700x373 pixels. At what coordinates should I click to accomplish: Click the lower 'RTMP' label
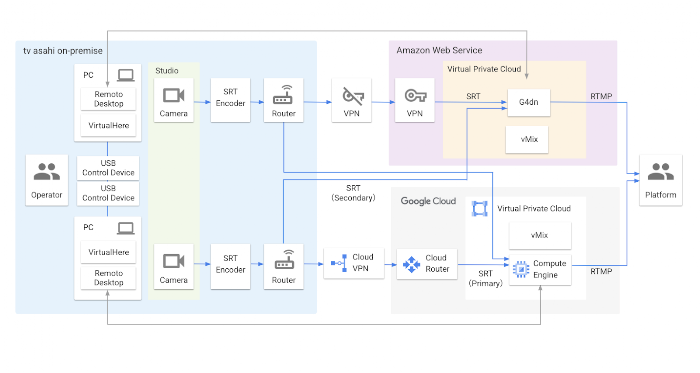coord(601,271)
